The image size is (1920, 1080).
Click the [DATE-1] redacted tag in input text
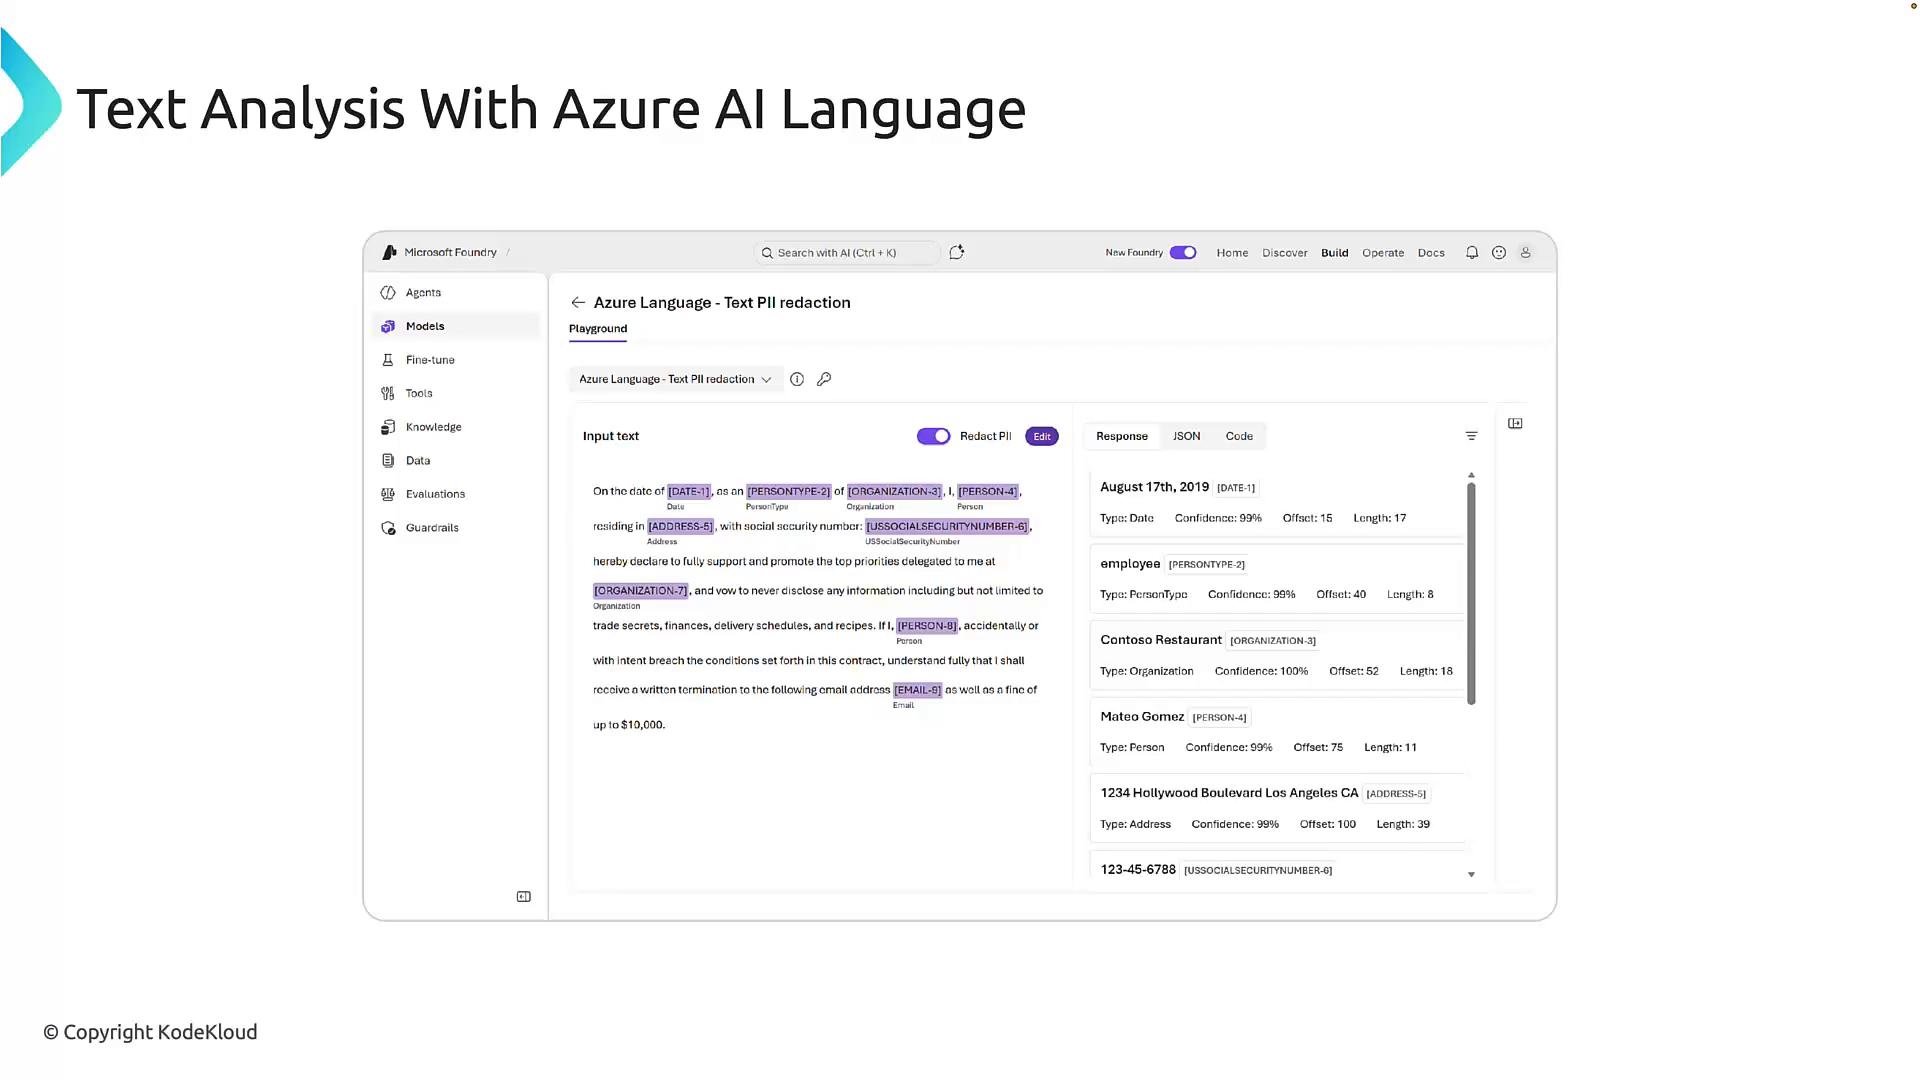(689, 492)
